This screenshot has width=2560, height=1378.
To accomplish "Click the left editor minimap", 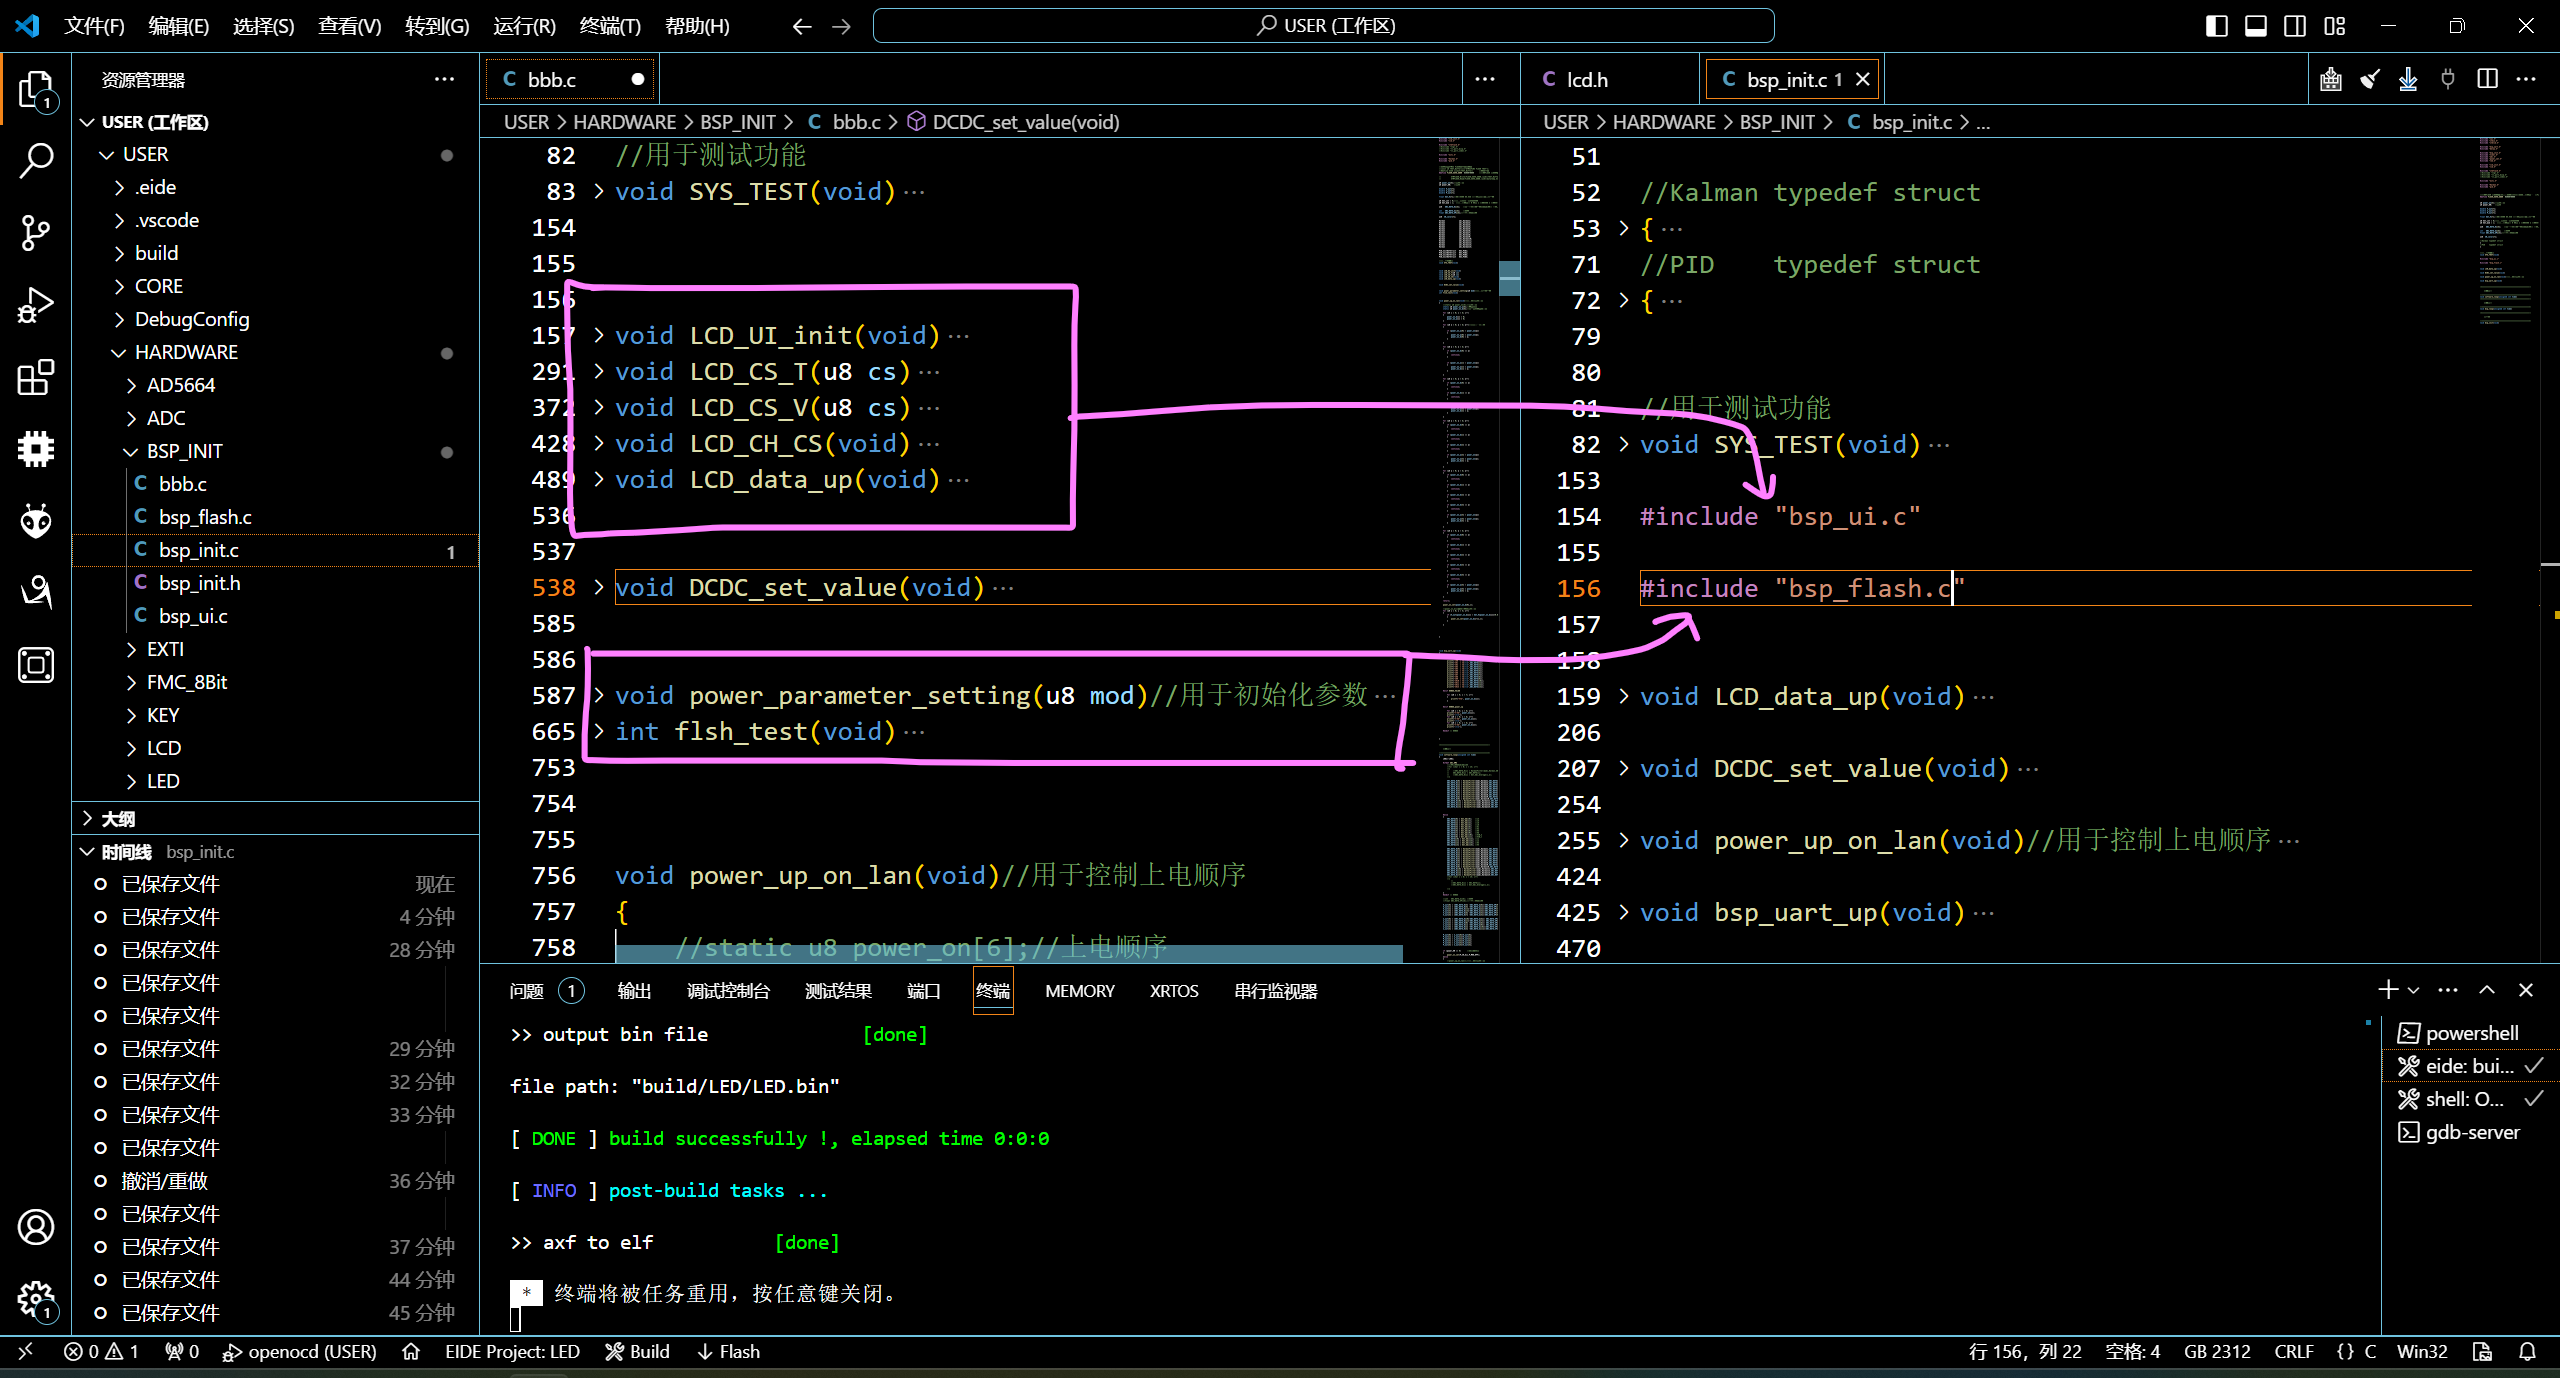I will [1470, 550].
